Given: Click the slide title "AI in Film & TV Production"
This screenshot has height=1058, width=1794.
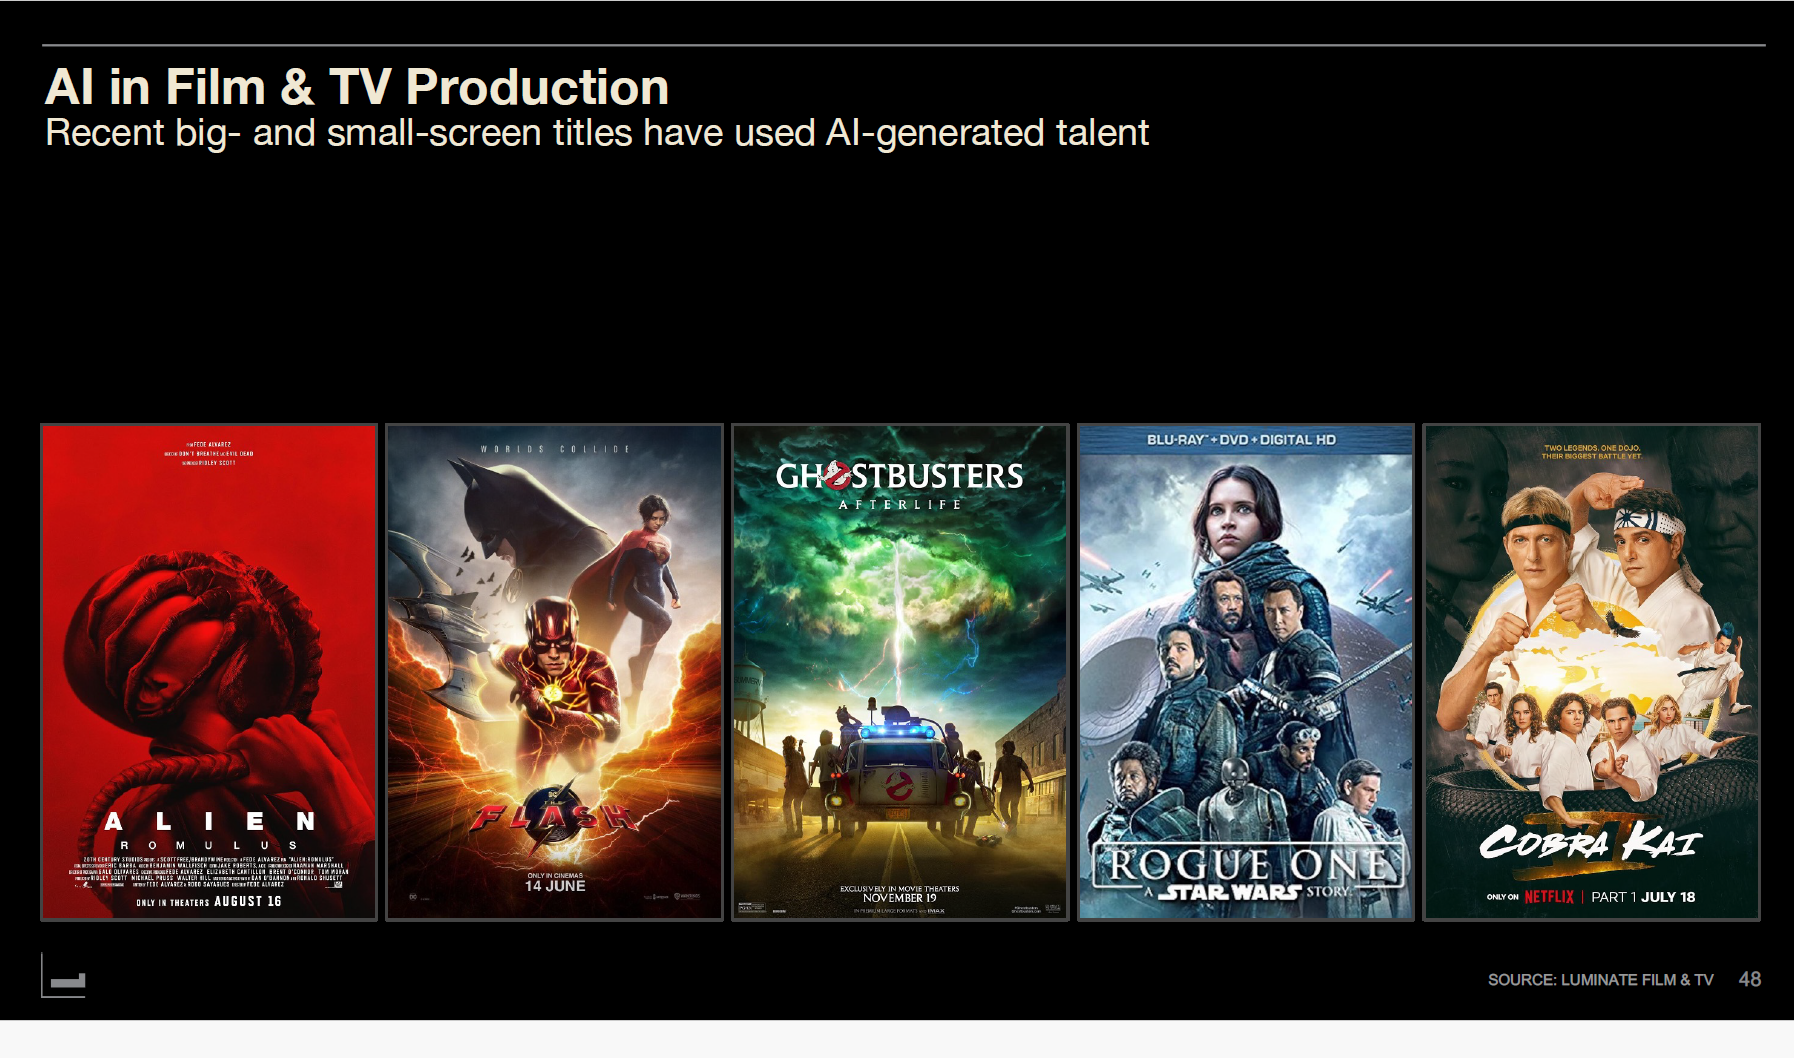Looking at the screenshot, I should [x=357, y=87].
